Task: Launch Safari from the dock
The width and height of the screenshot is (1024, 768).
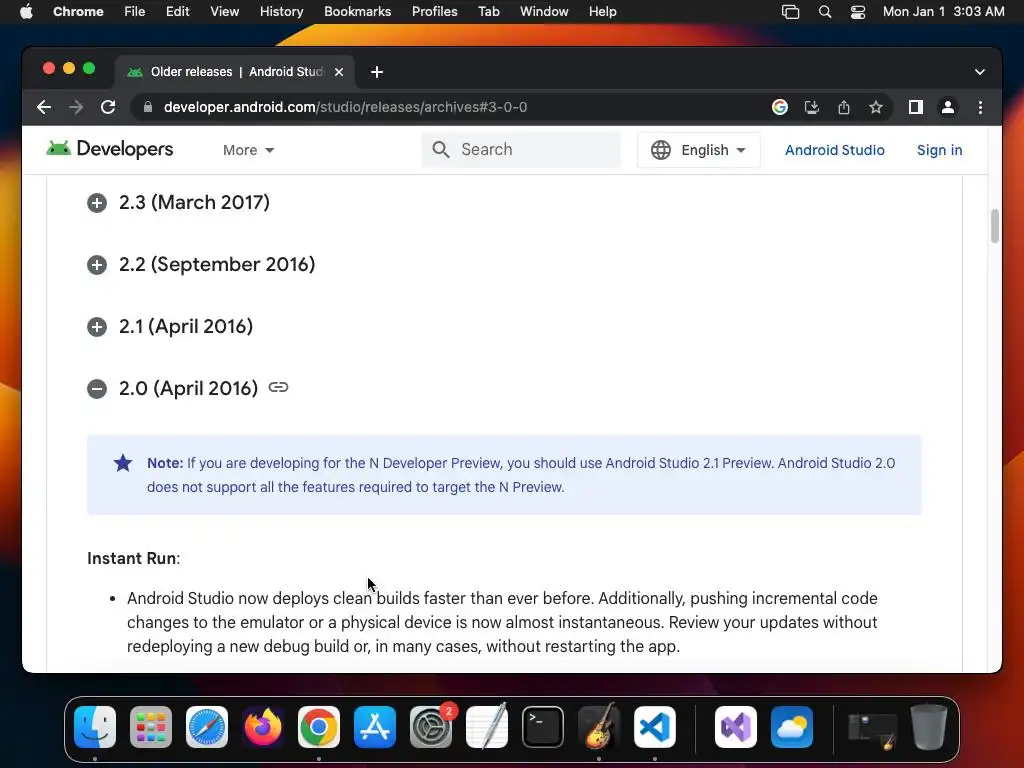Action: point(207,727)
